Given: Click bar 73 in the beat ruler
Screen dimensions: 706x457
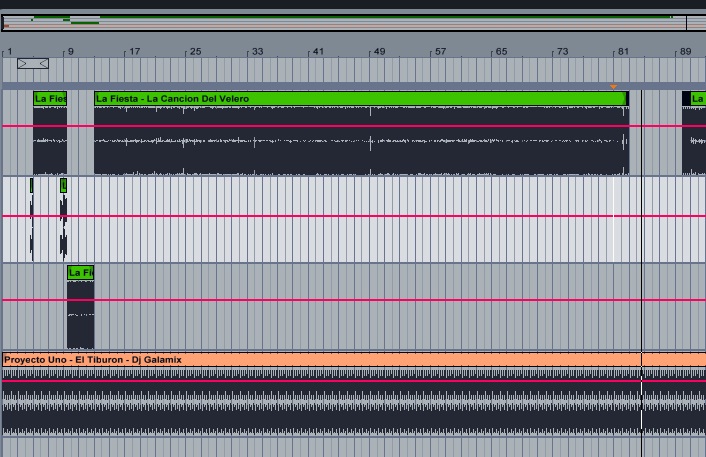Looking at the screenshot, I should click(x=562, y=51).
